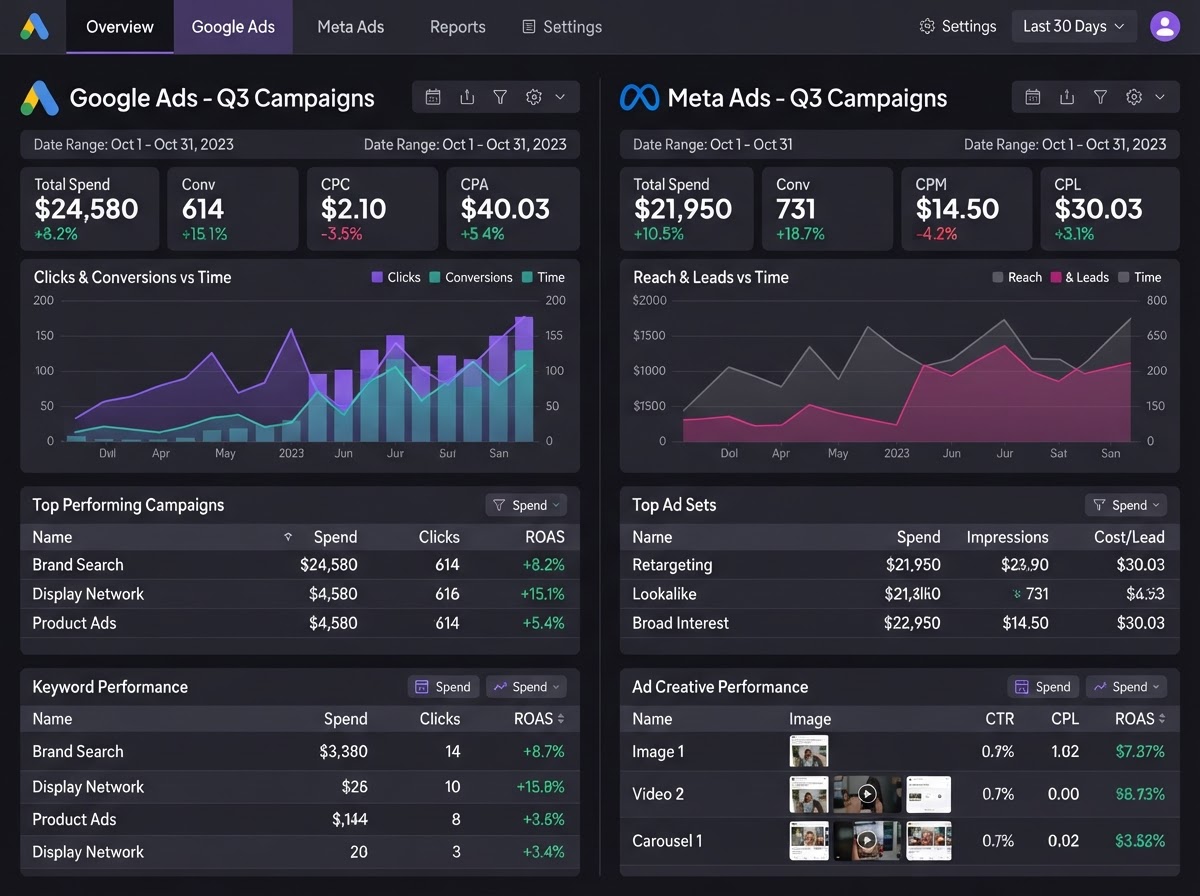Open the Spend filter in Top Ad Sets
Image resolution: width=1200 pixels, height=896 pixels.
1127,505
